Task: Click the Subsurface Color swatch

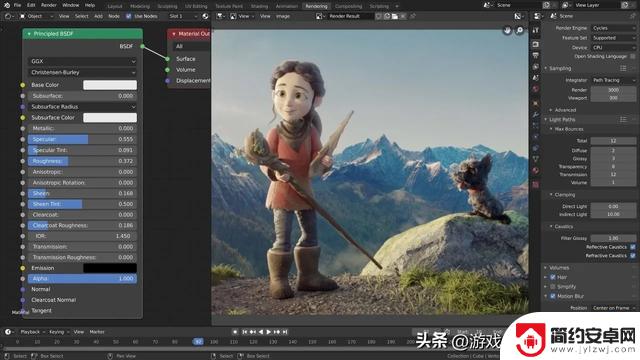Action: 110,118
